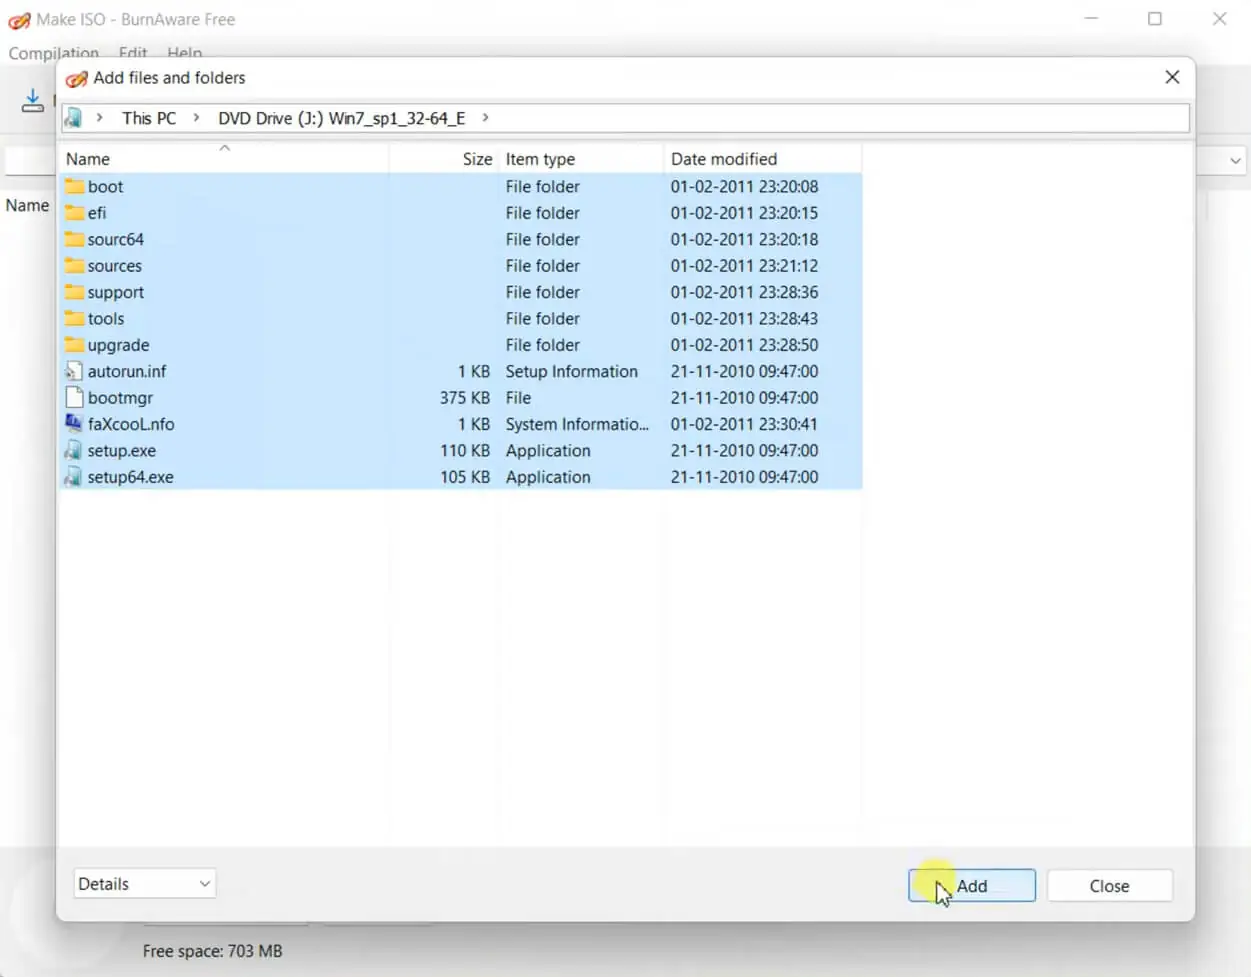This screenshot has width=1251, height=977.
Task: Open the Compilation menu
Action: pos(54,53)
